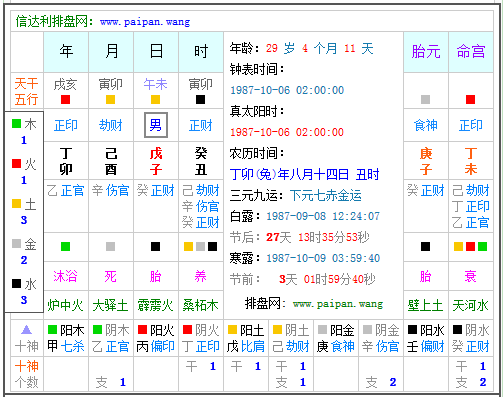Click the 天干五行 row label
Screen dimensions: 503x397
[27, 91]
